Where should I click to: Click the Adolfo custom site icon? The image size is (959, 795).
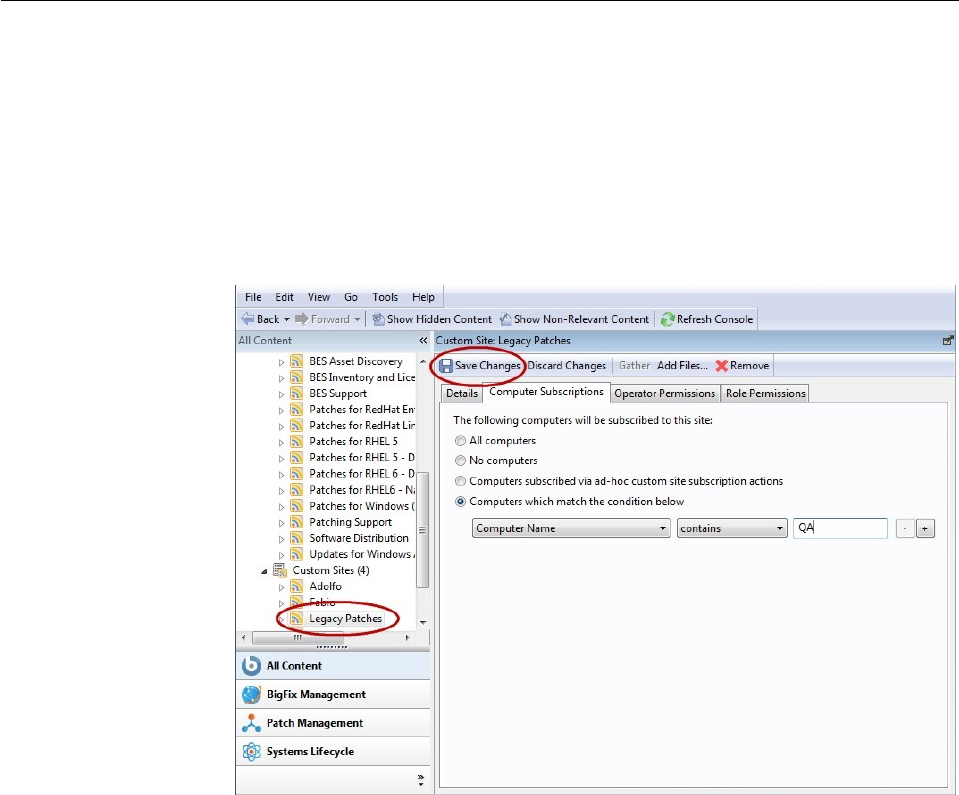click(x=297, y=586)
